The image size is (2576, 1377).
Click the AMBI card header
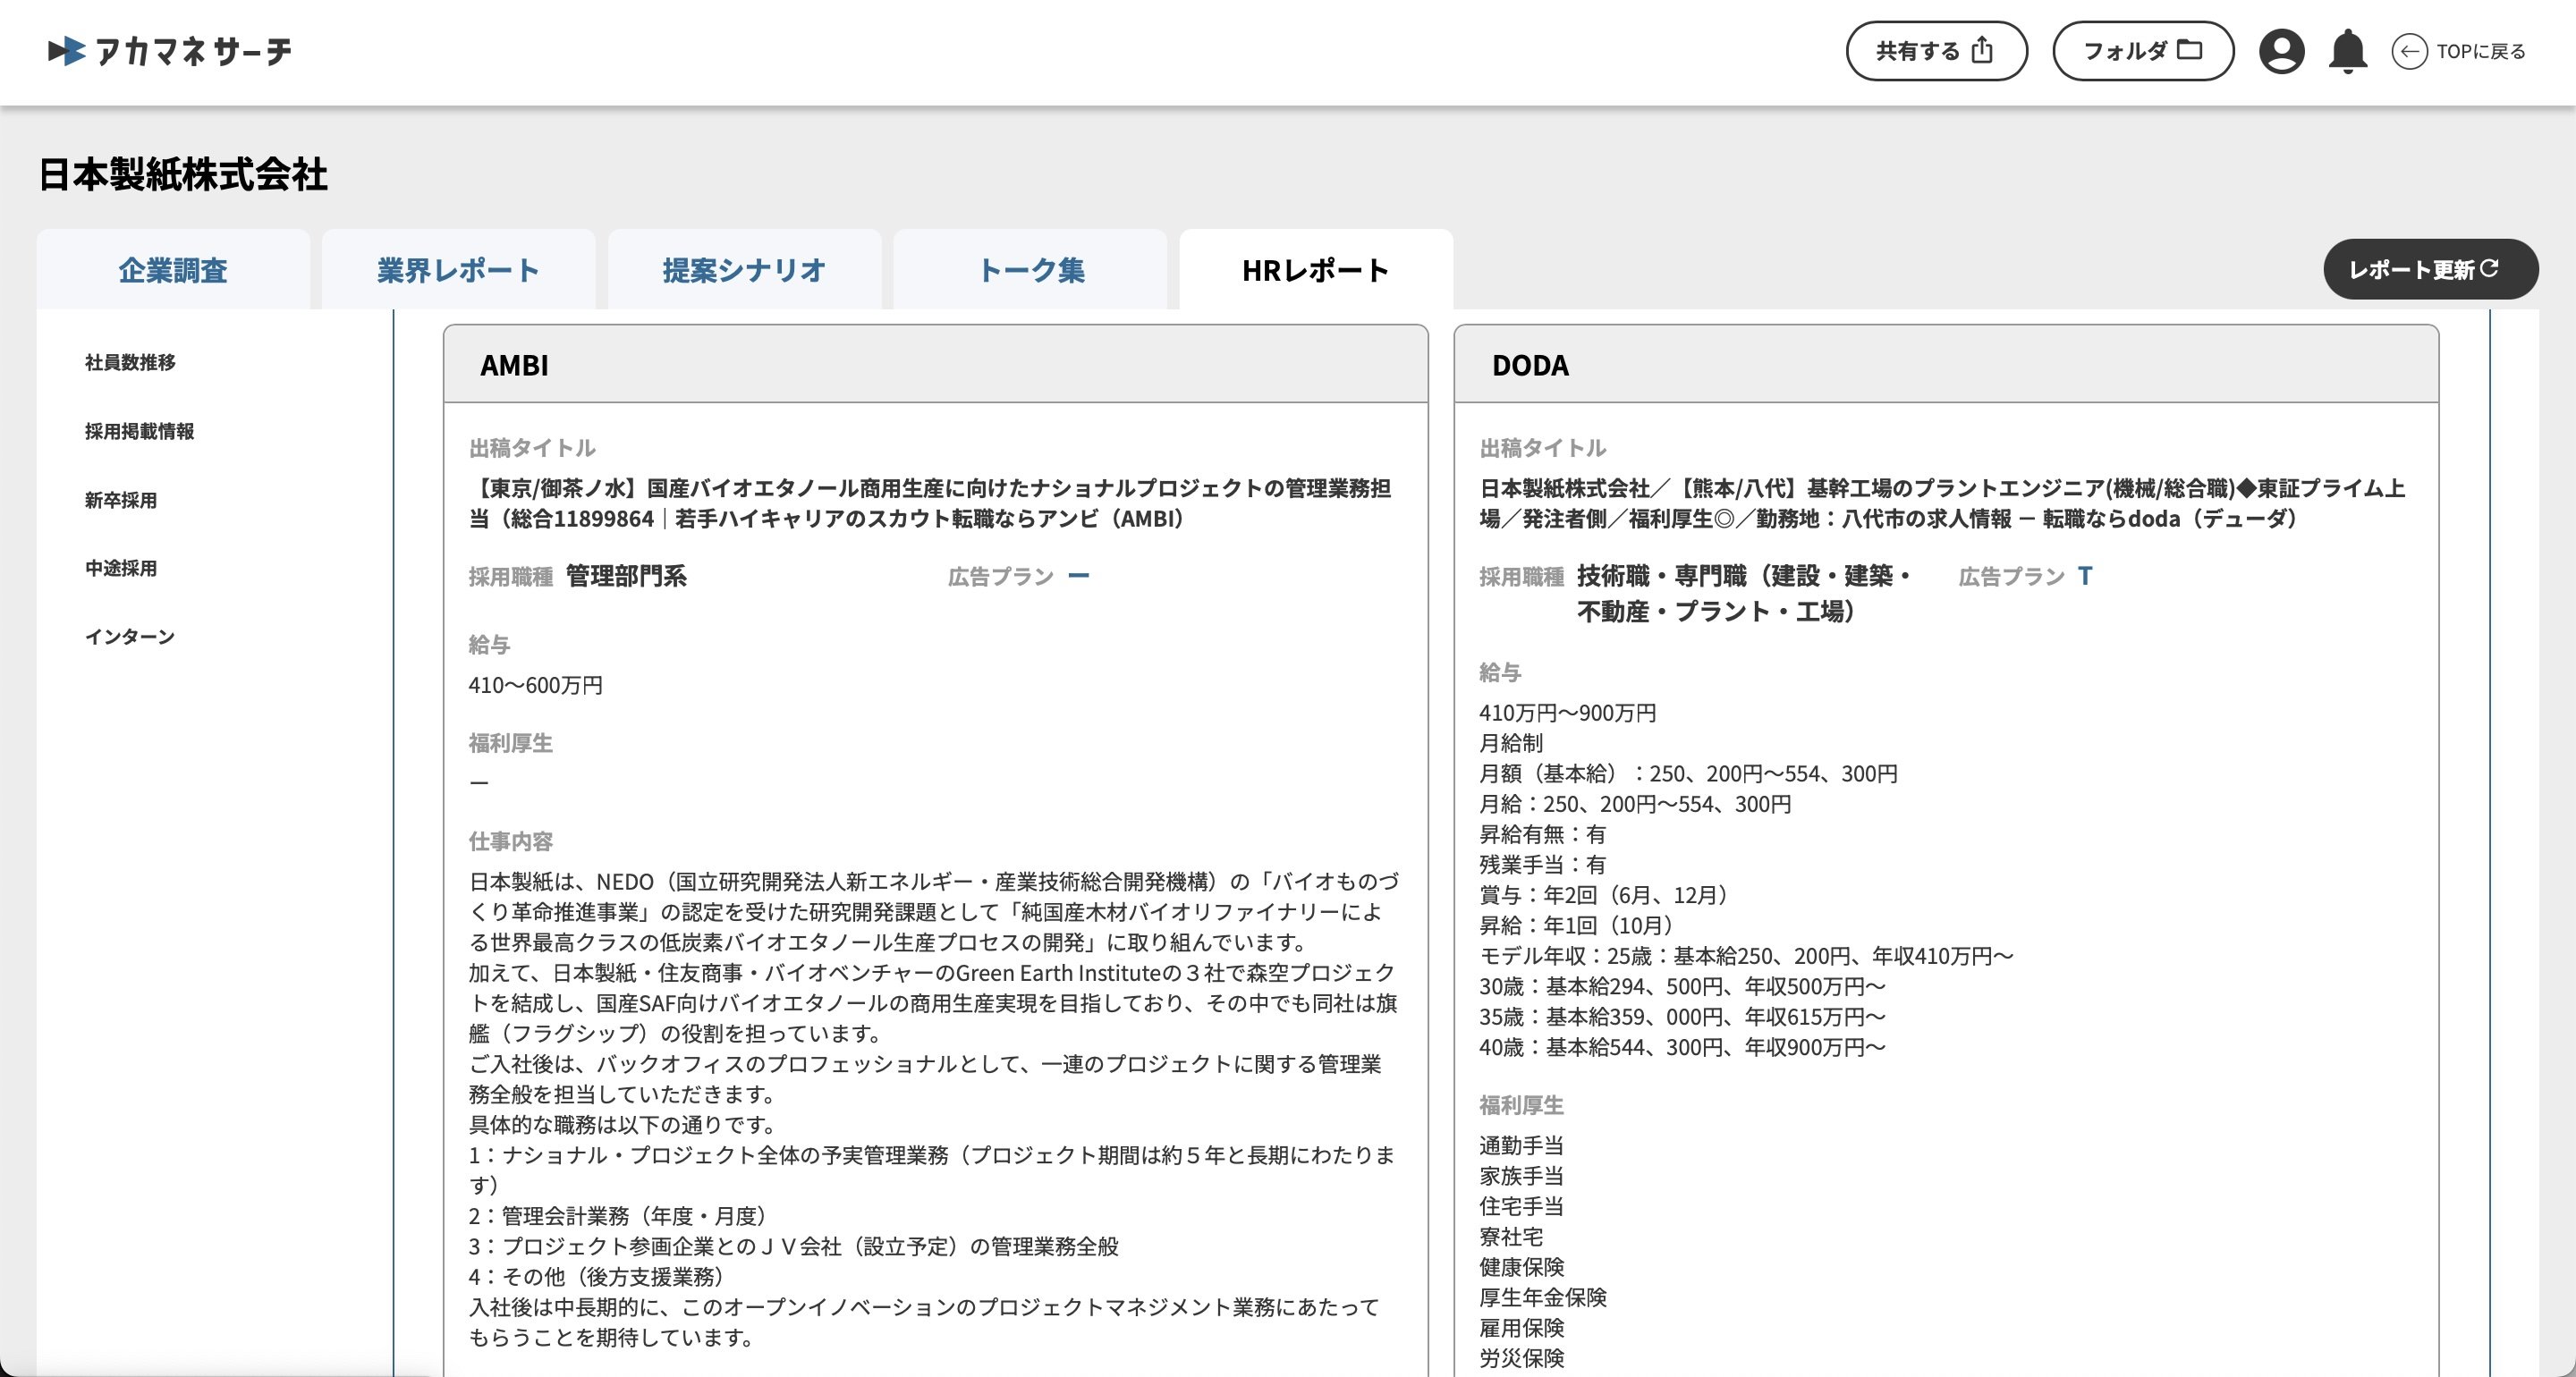click(x=935, y=364)
